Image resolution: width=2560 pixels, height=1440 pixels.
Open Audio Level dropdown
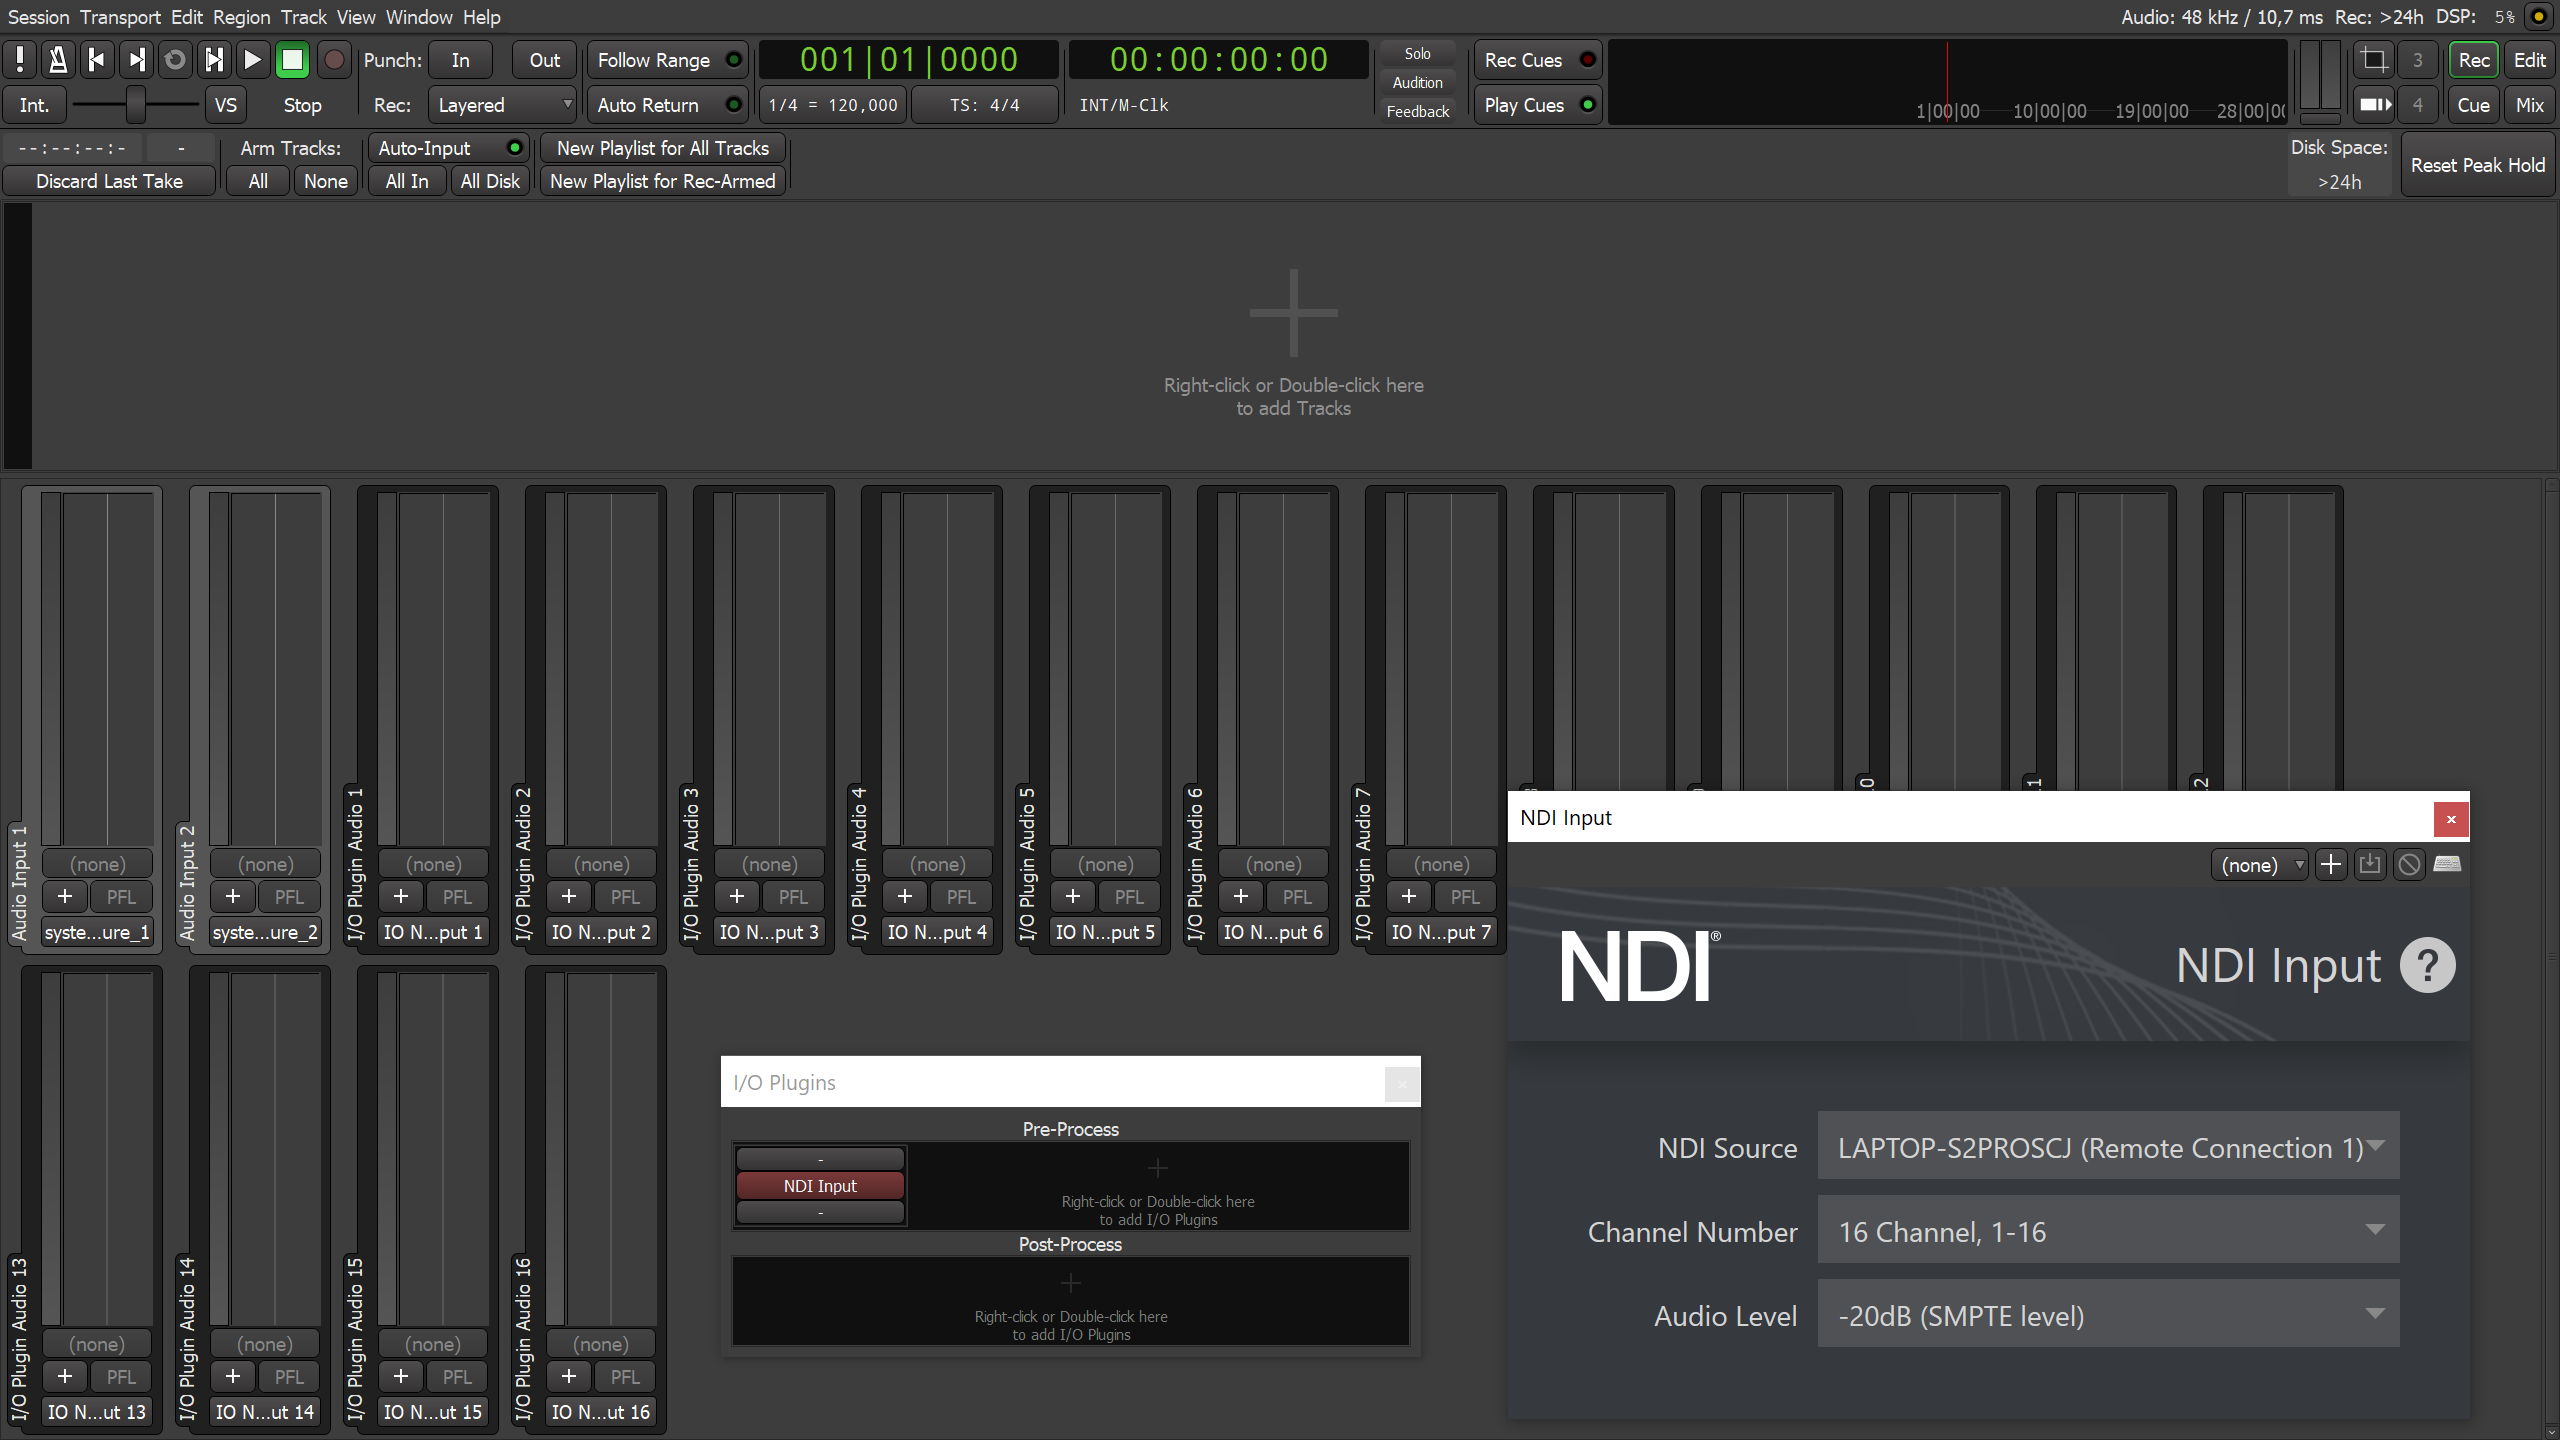point(2108,1315)
